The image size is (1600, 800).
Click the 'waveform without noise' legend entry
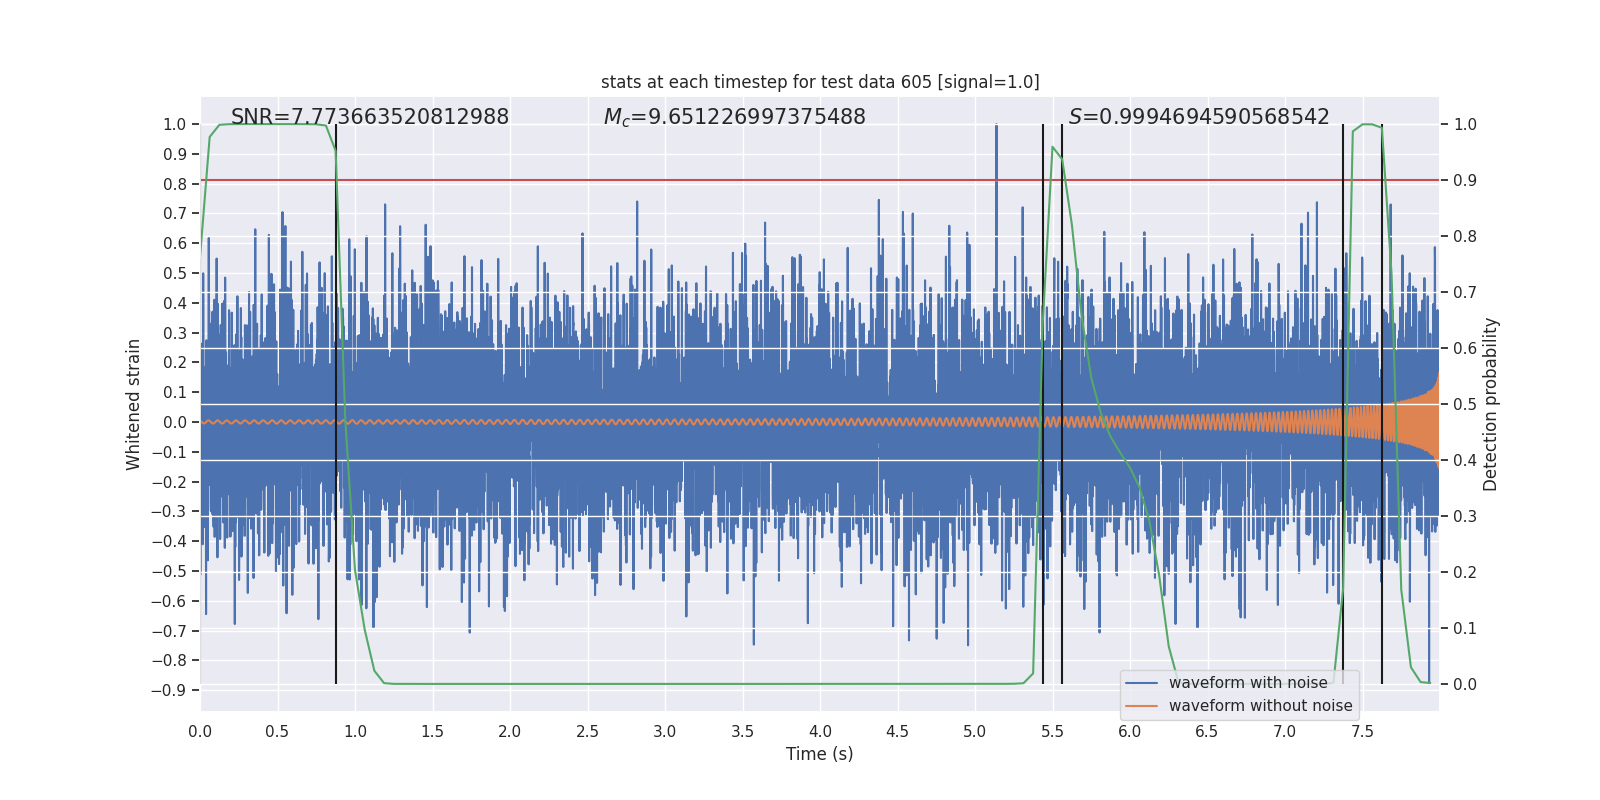click(1261, 706)
